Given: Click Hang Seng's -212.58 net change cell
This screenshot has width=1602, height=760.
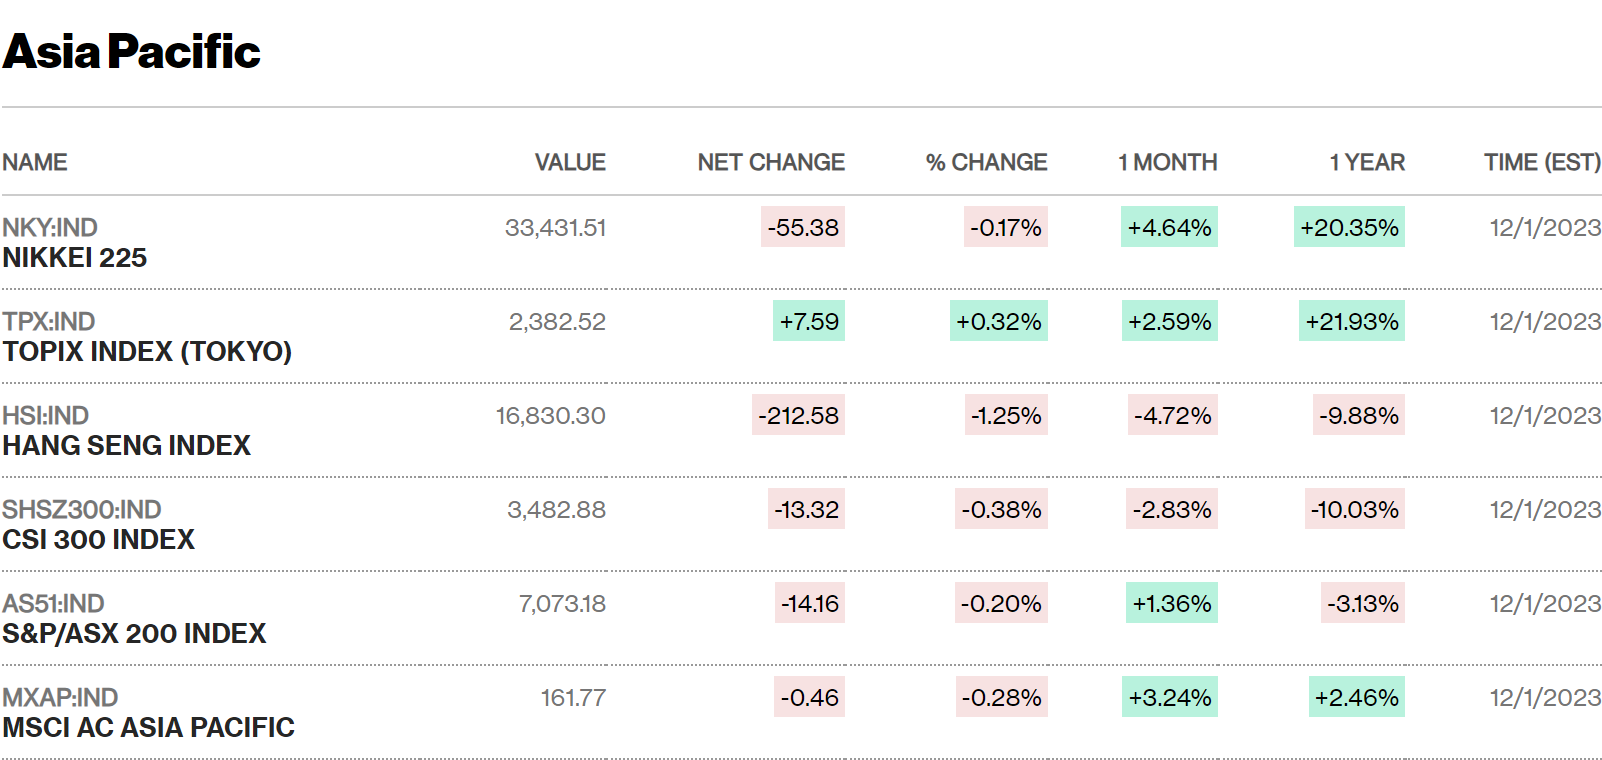Looking at the screenshot, I should click(798, 415).
